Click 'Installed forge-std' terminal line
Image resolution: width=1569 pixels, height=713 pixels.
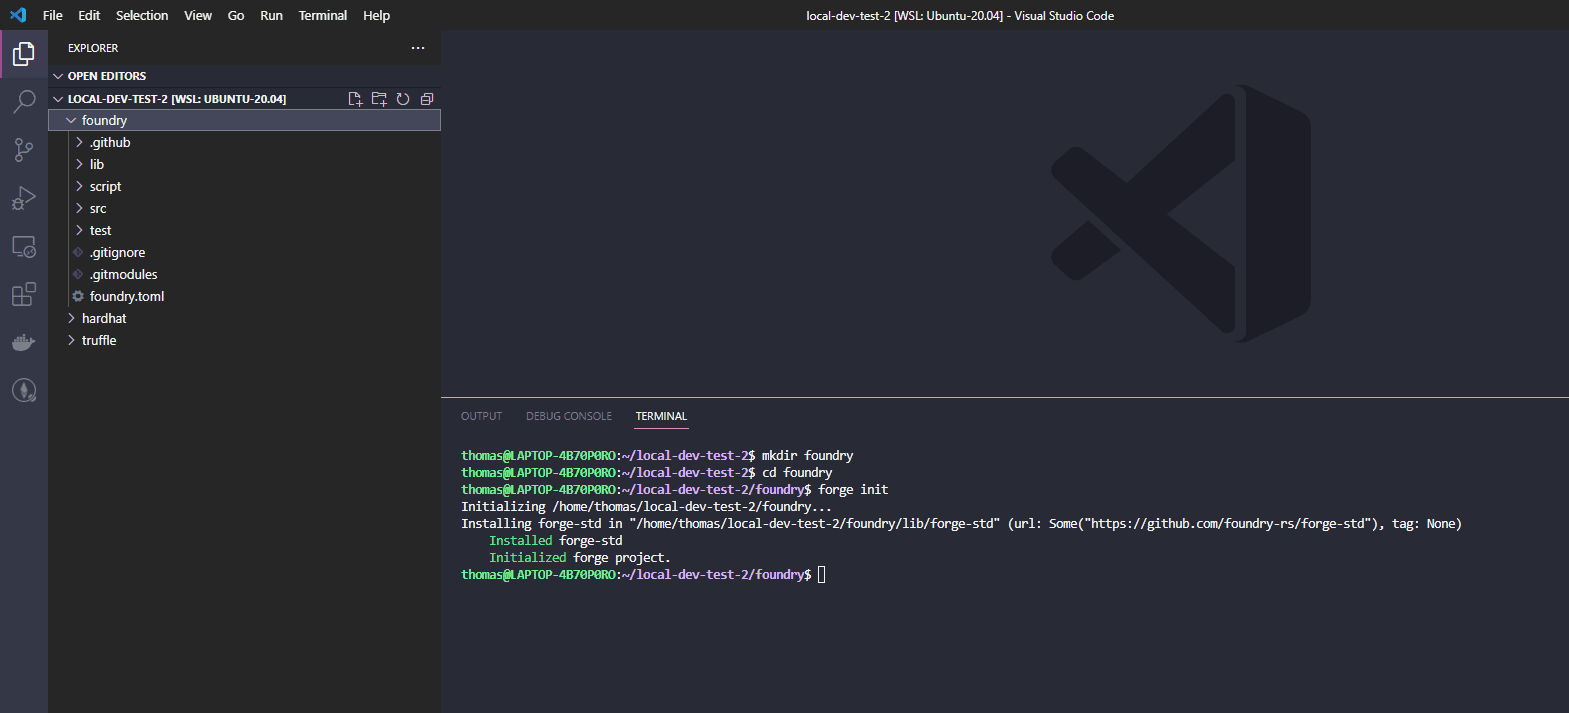pyautogui.click(x=555, y=541)
